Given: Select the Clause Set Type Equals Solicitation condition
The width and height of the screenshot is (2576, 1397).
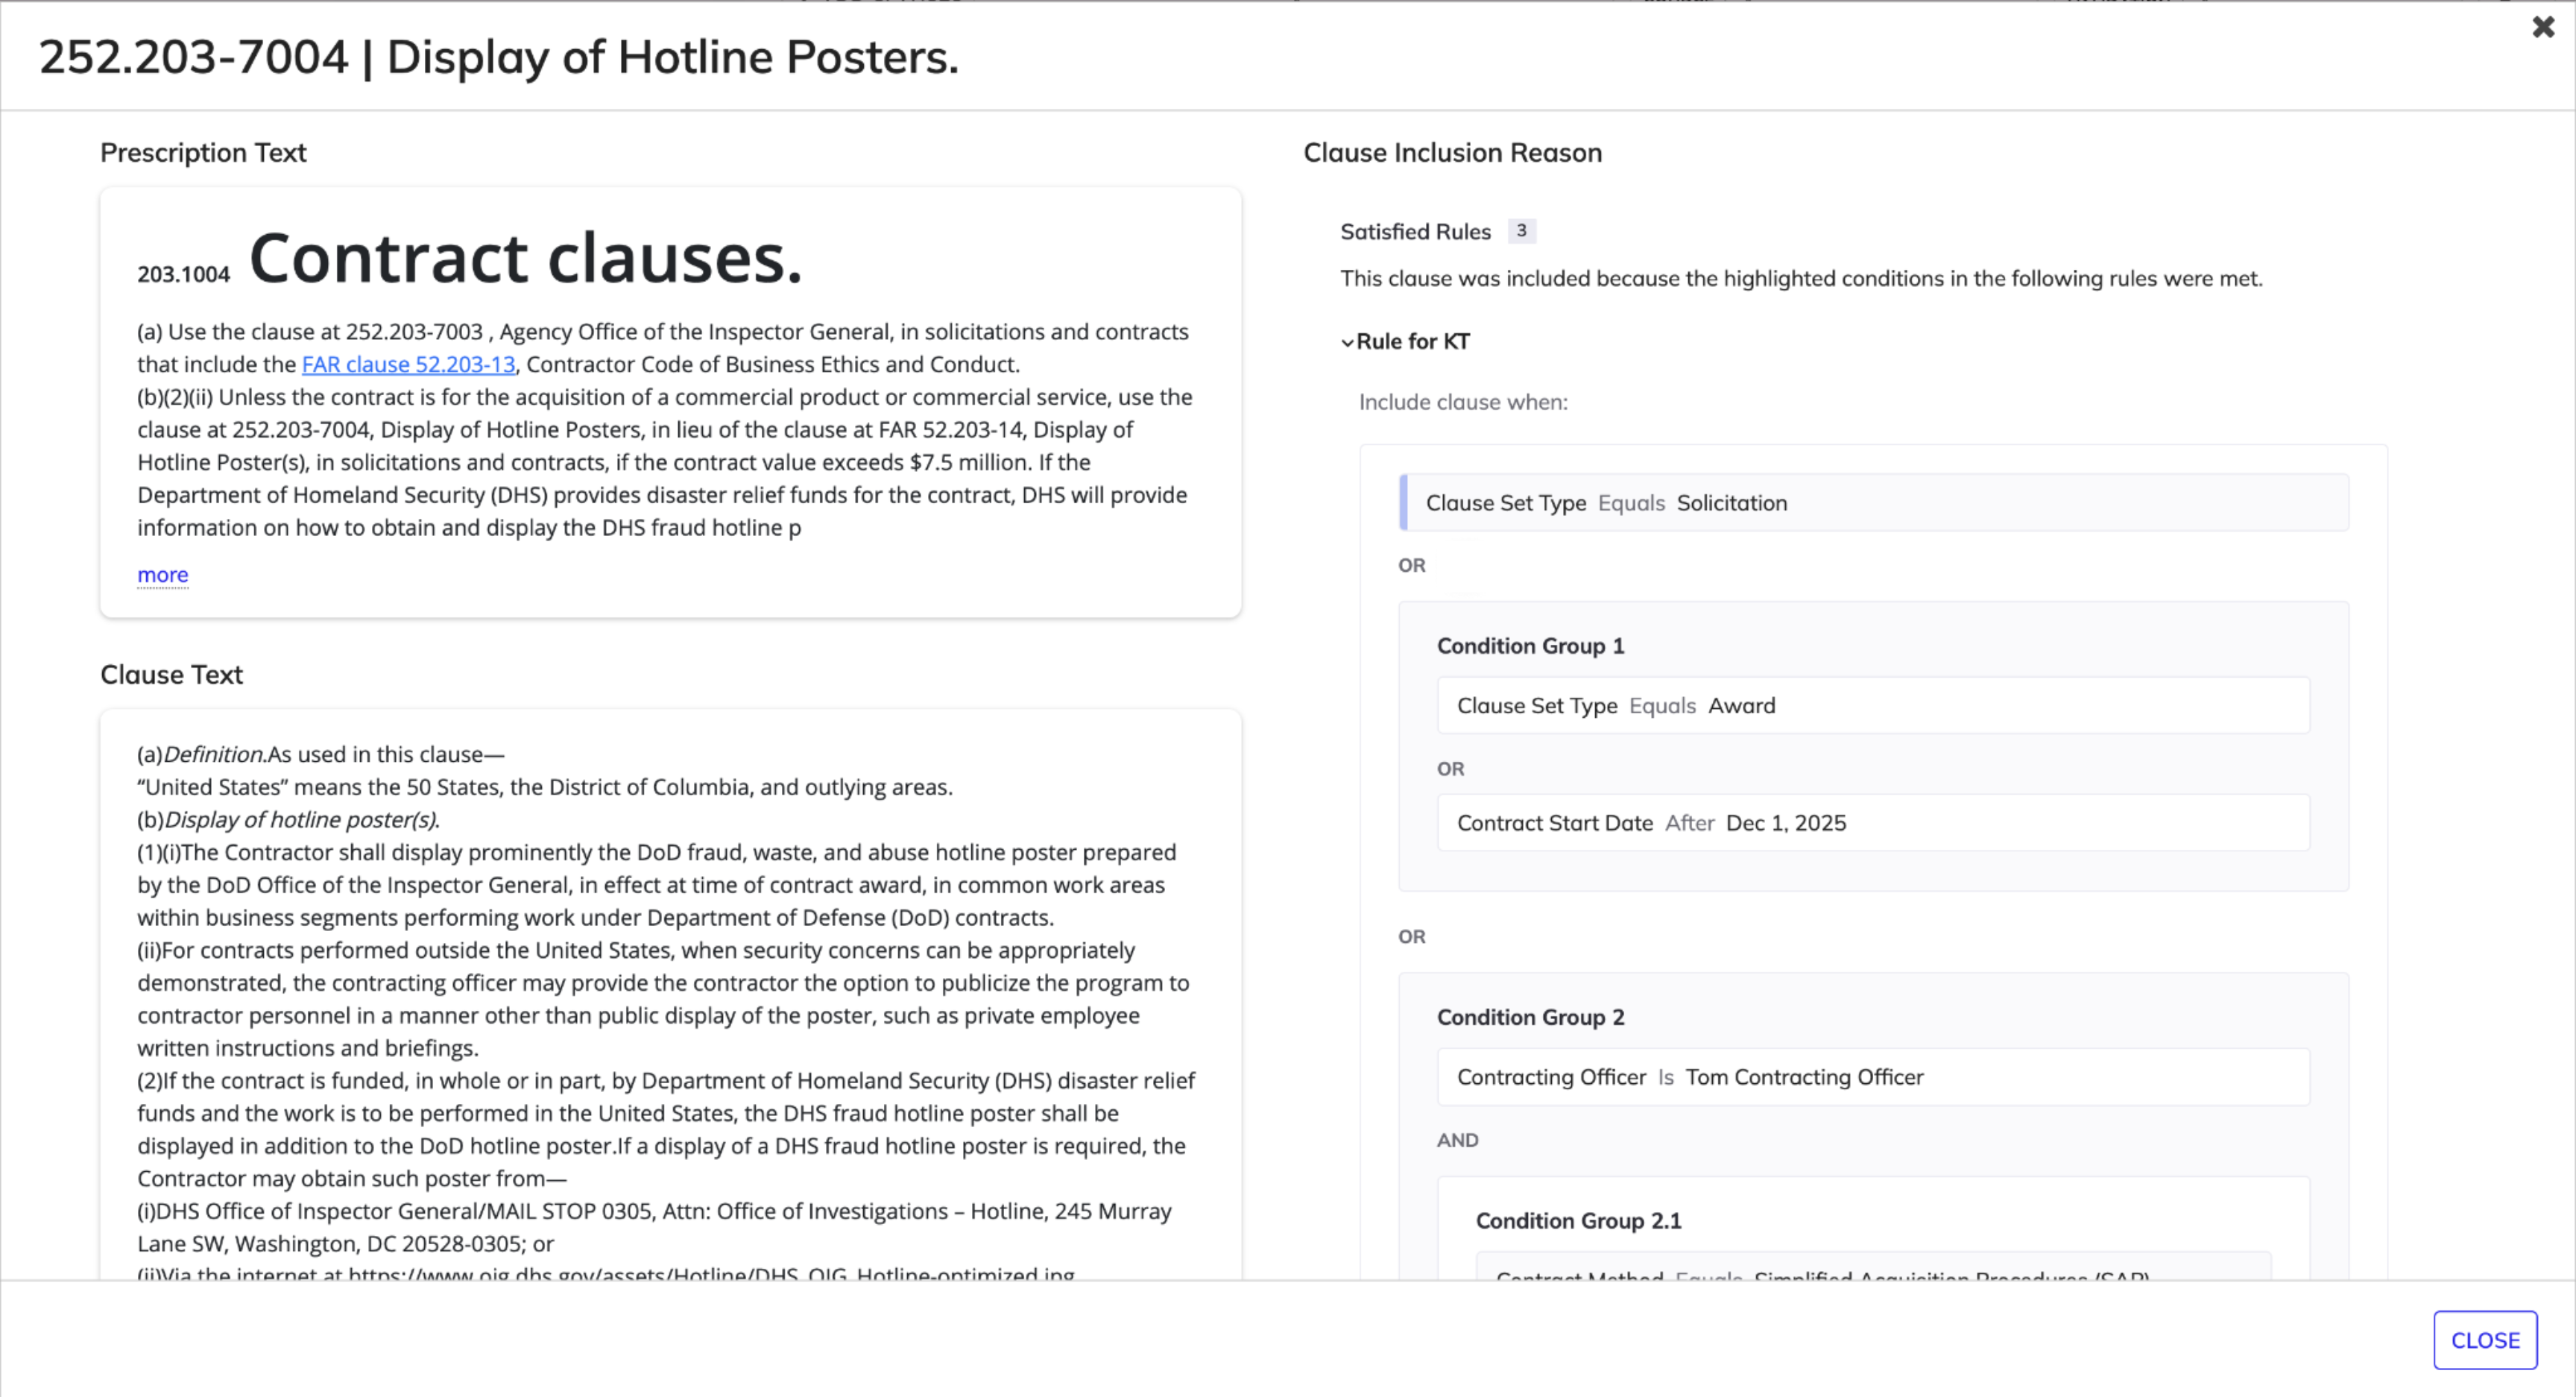Looking at the screenshot, I should coord(1873,503).
